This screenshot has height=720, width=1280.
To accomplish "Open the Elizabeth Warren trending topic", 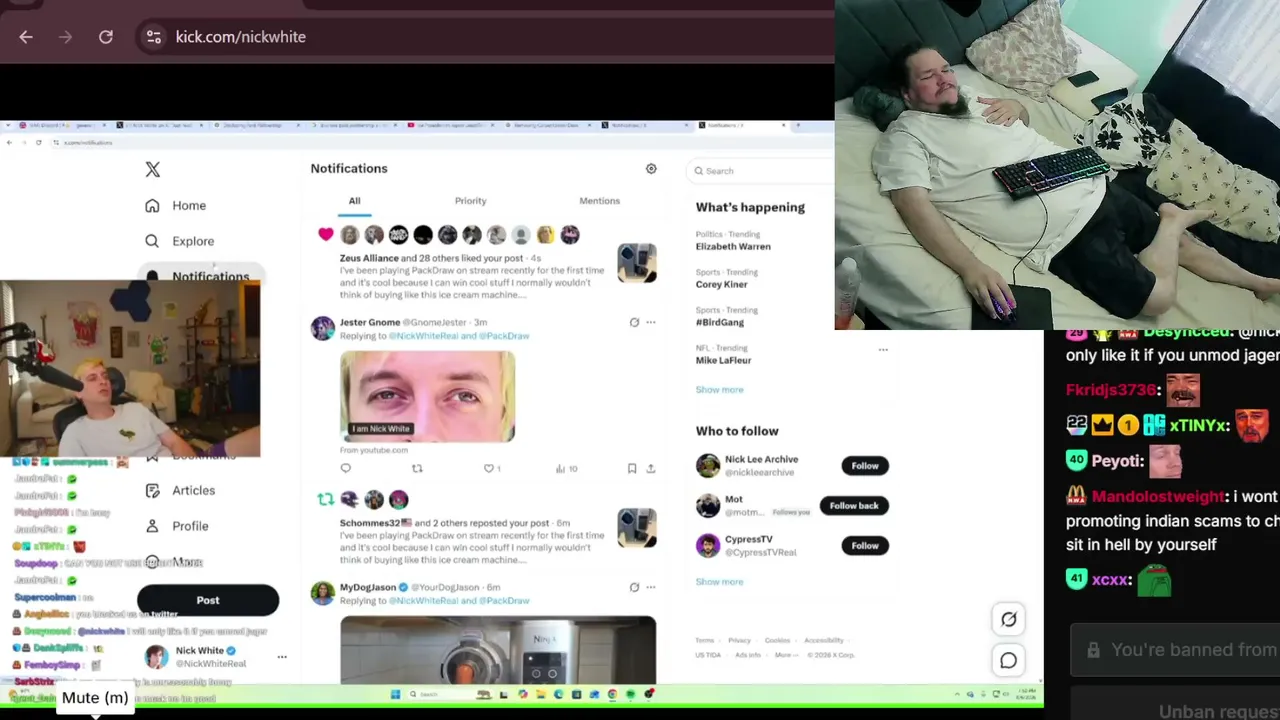I will (x=733, y=241).
